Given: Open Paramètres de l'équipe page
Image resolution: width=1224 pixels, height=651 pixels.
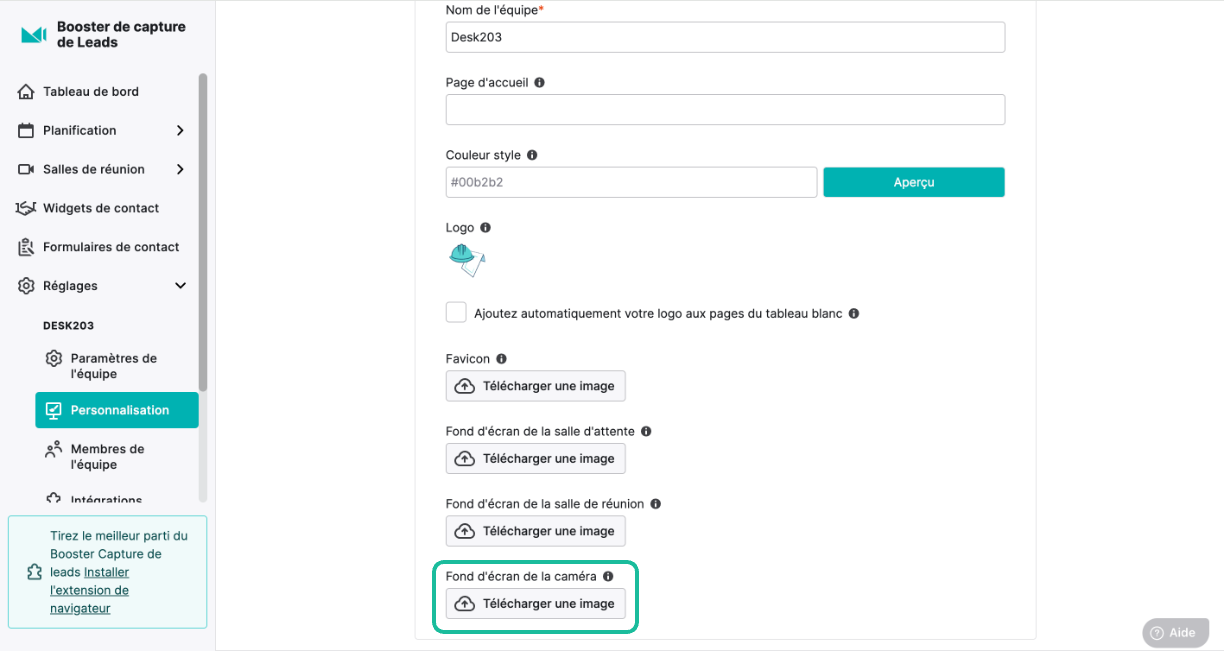Looking at the screenshot, I should coord(116,366).
